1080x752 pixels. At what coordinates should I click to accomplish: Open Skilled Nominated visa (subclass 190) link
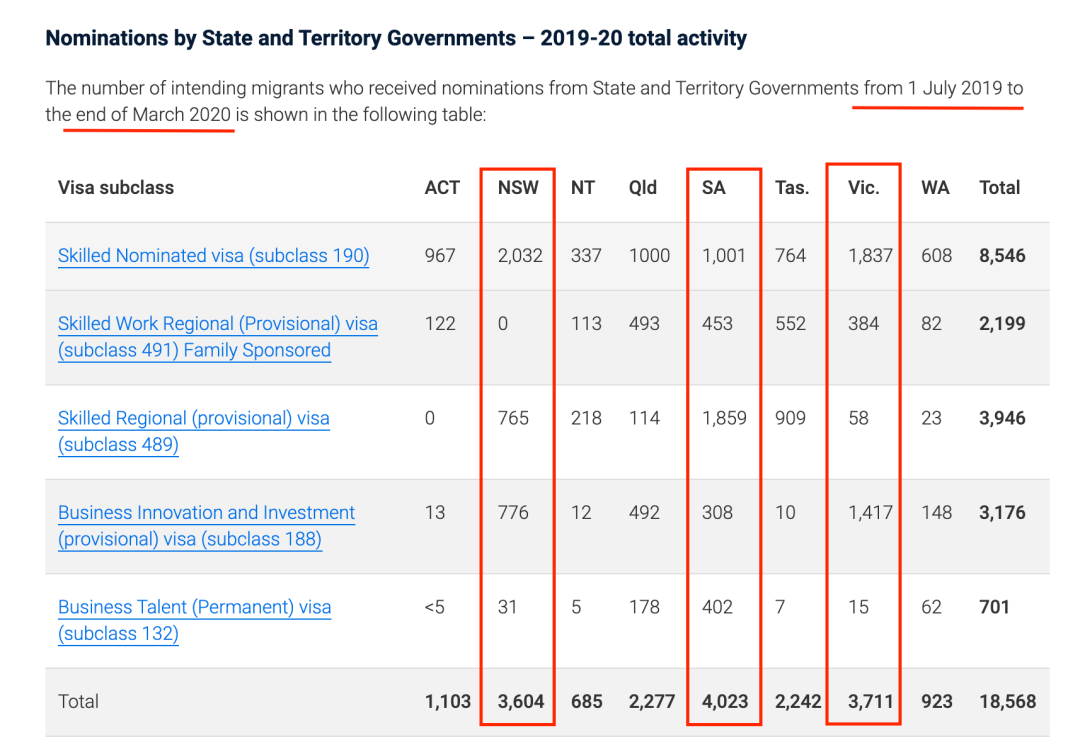pyautogui.click(x=214, y=255)
